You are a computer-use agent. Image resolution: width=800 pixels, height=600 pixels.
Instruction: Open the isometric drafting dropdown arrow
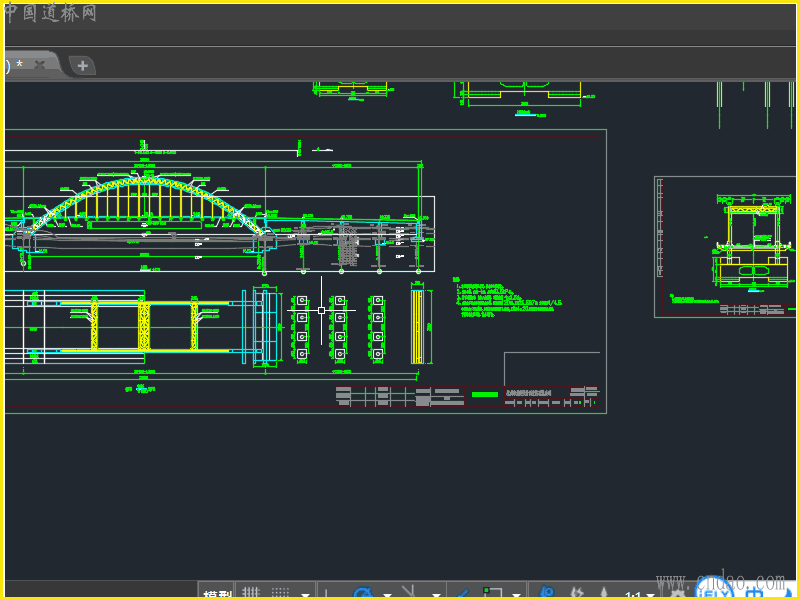click(x=436, y=595)
